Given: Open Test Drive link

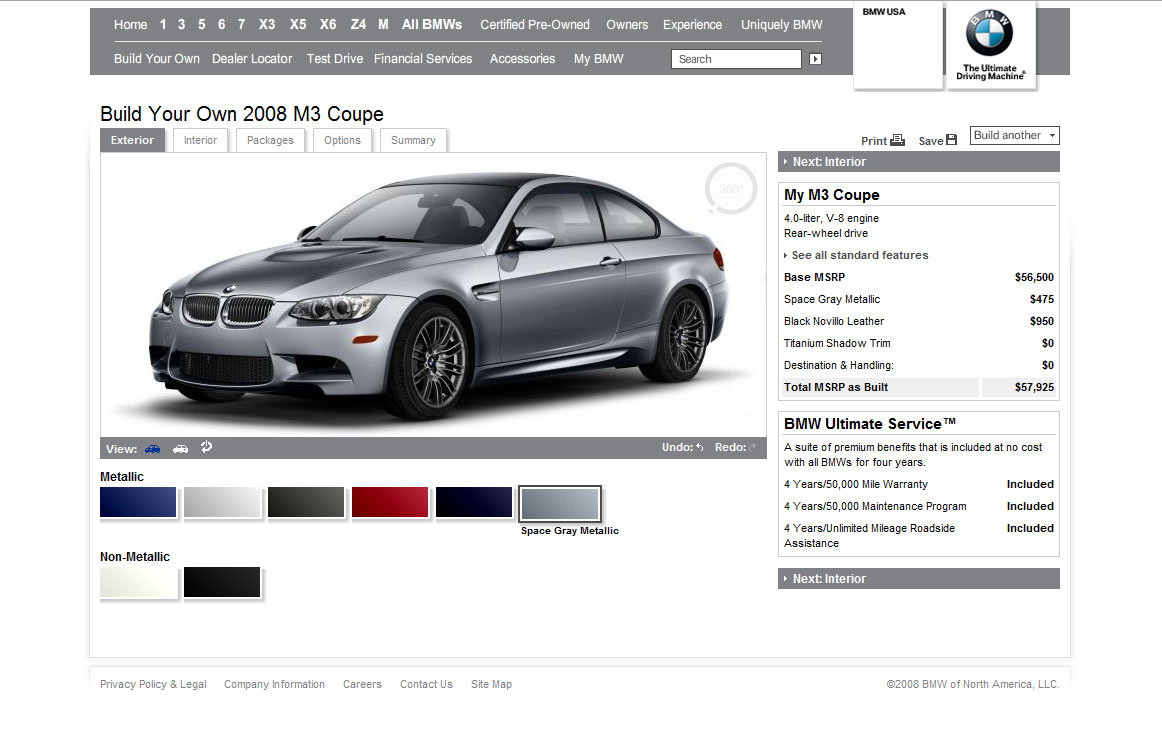Looking at the screenshot, I should 335,59.
